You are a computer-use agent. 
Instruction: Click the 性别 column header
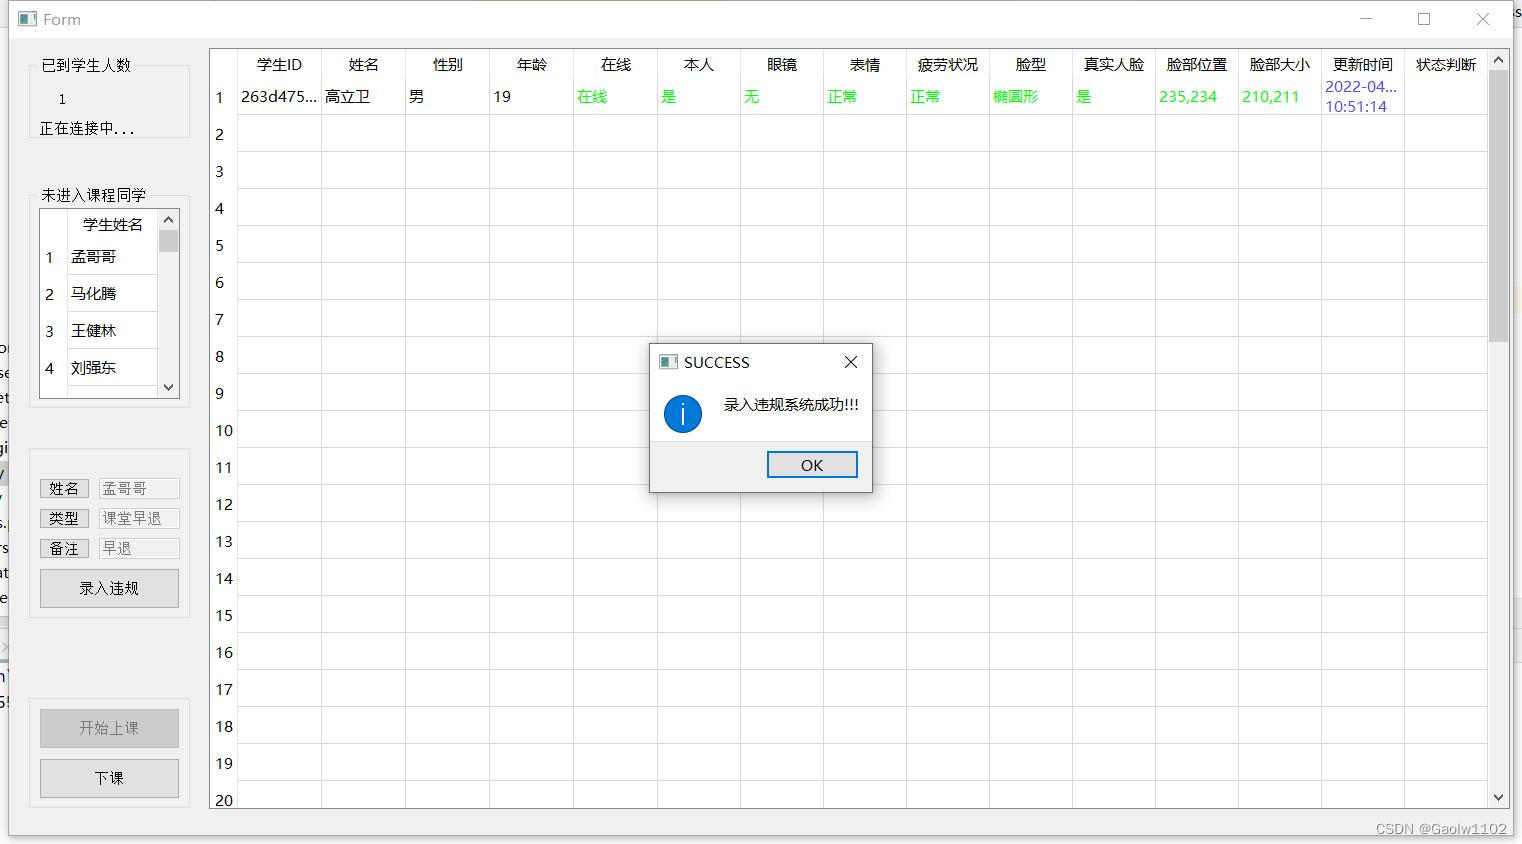tap(447, 64)
